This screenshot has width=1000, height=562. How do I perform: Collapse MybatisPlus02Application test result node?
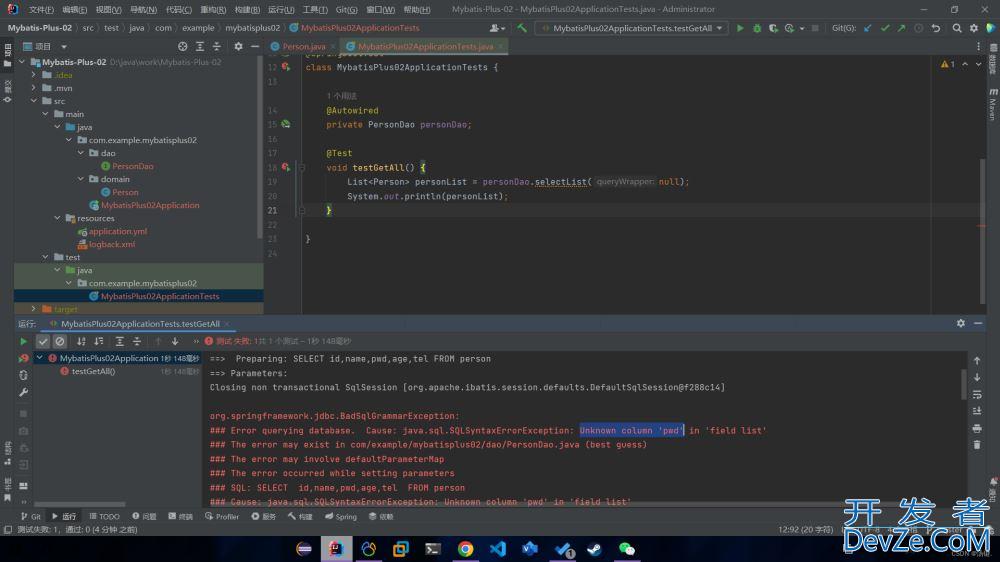pyautogui.click(x=40, y=358)
